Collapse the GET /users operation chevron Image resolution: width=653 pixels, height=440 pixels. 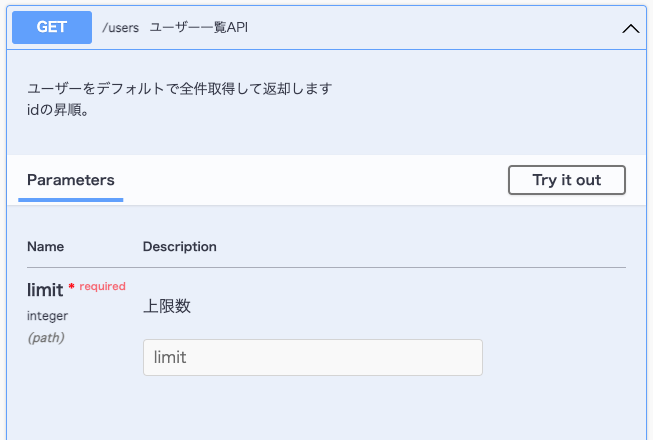(631, 29)
